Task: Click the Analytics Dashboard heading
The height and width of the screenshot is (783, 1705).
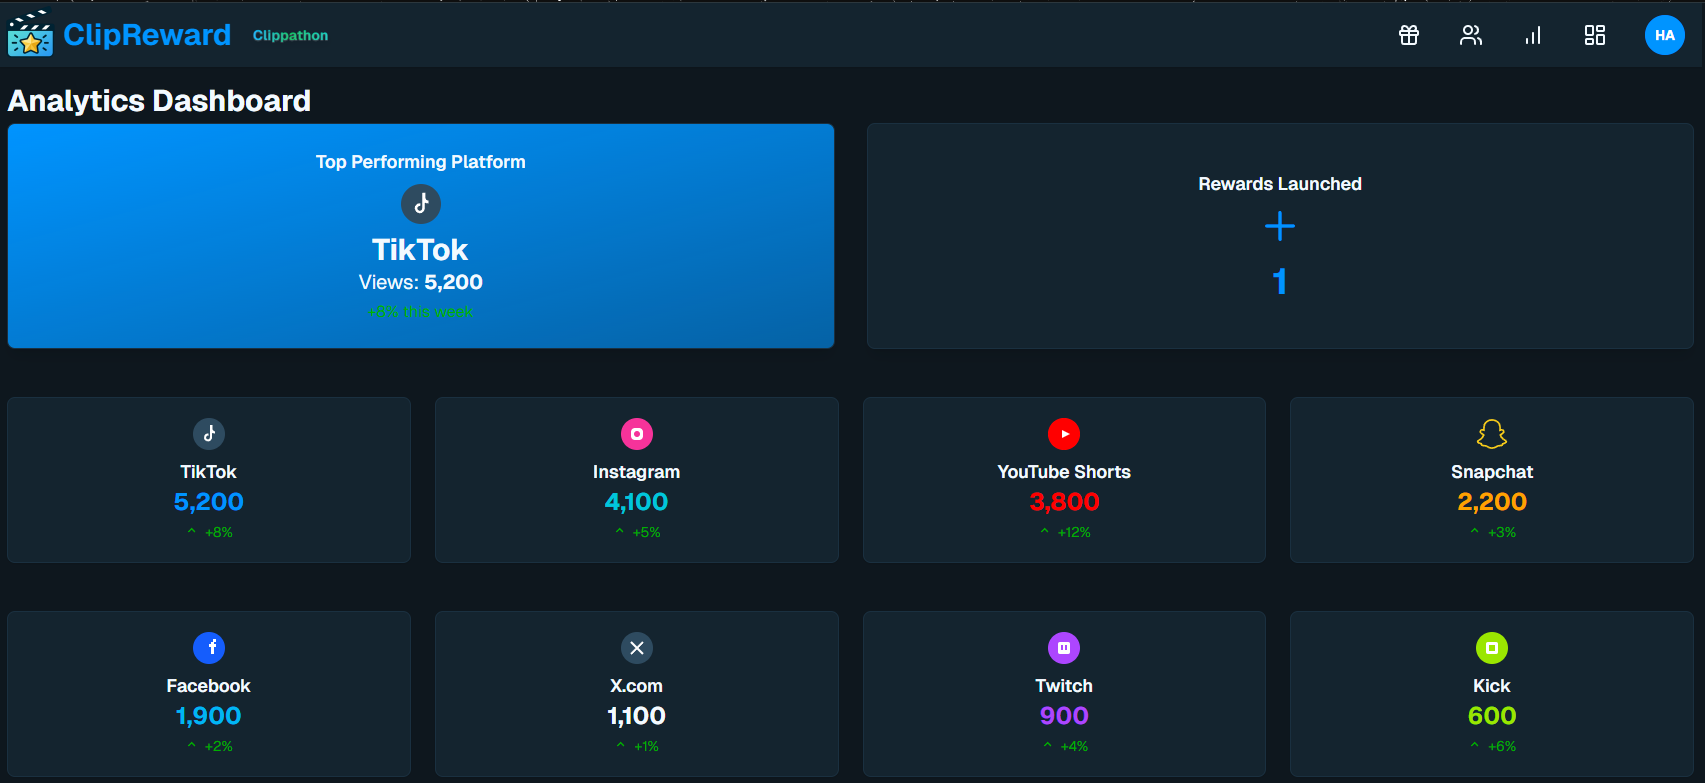Action: coord(159,101)
